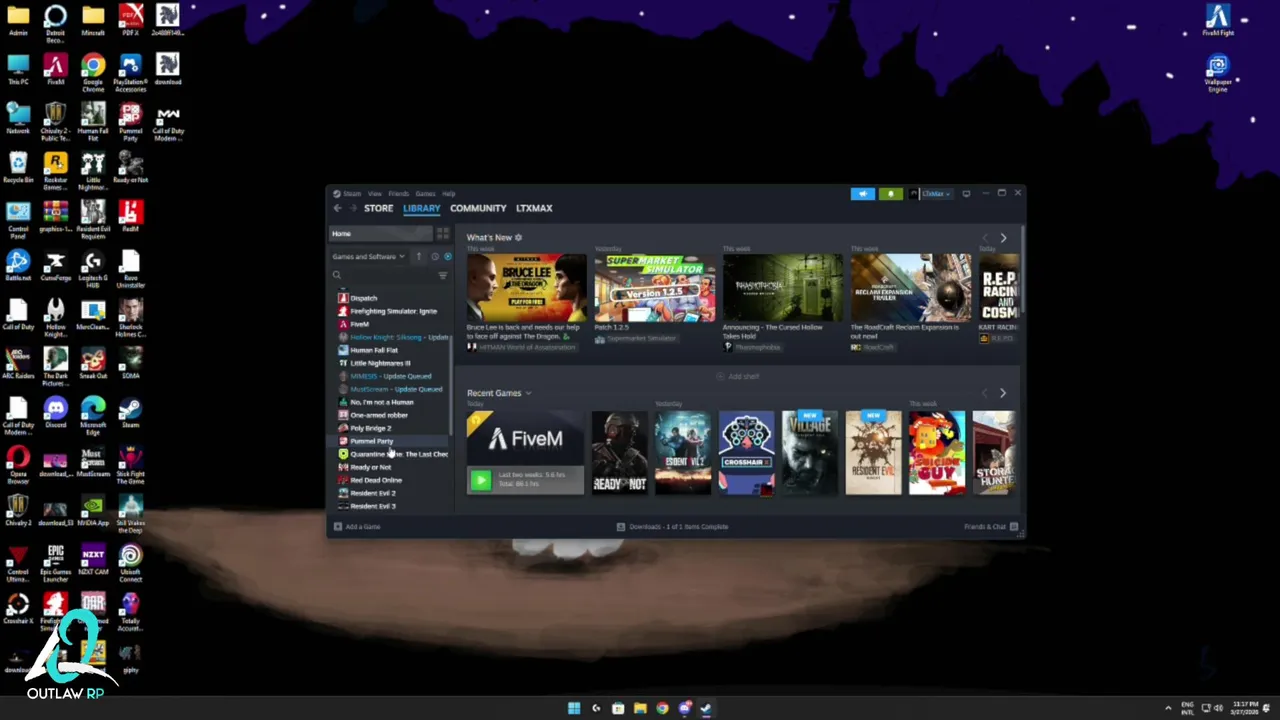
Task: Click the Windows Start button
Action: (574, 708)
